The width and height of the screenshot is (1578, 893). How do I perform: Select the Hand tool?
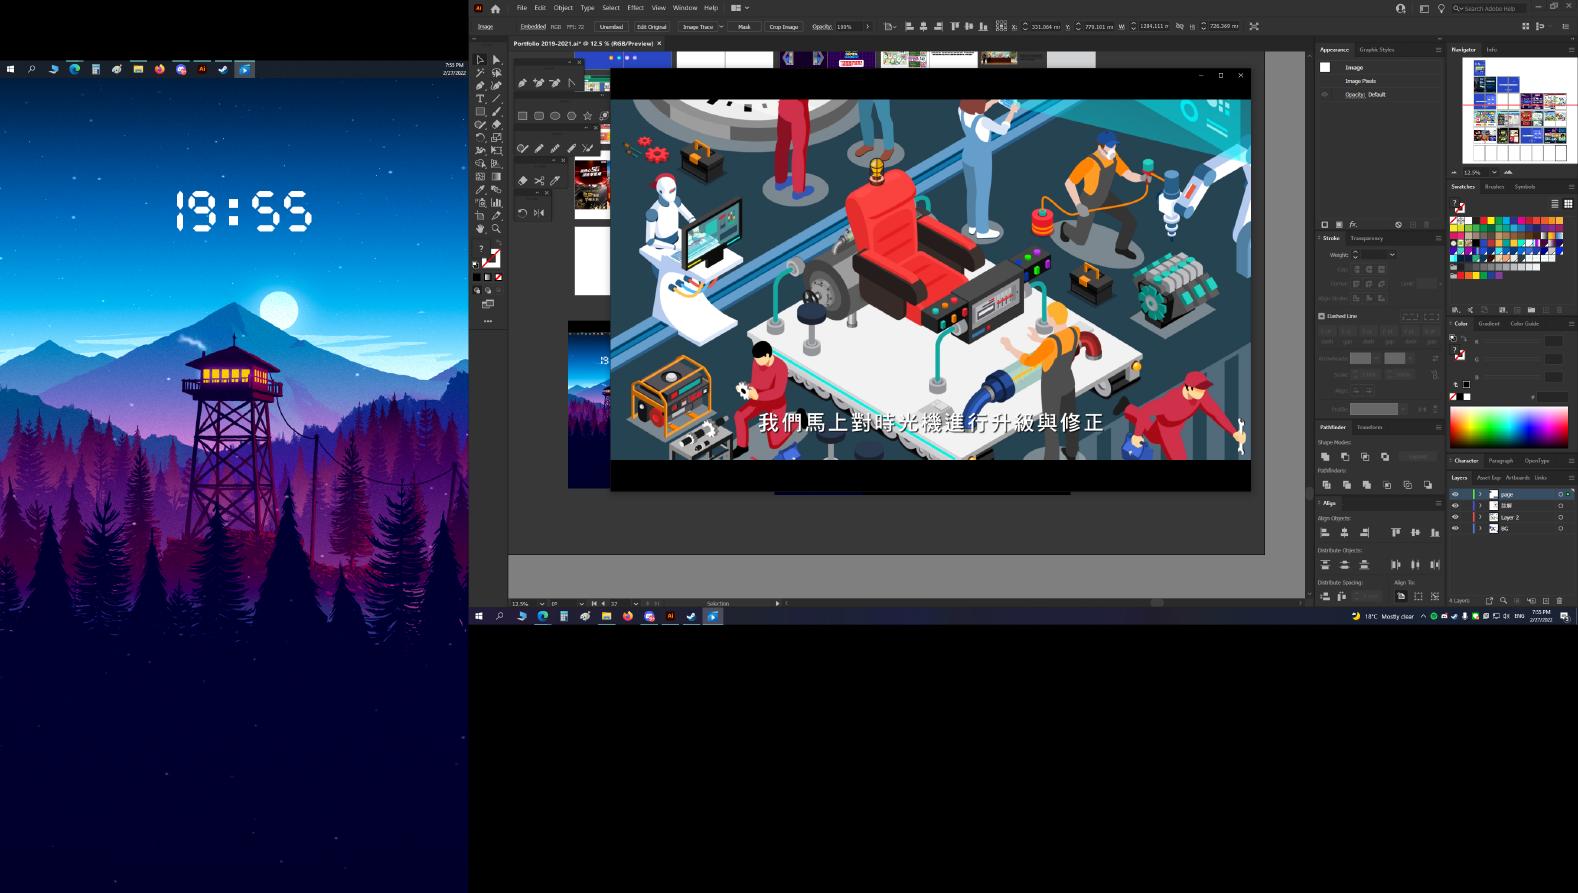pos(480,229)
